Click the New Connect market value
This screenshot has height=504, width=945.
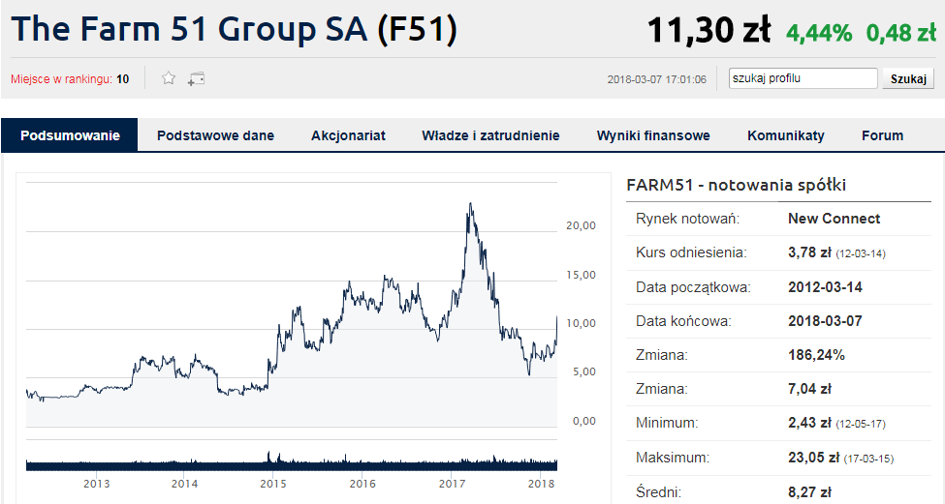[834, 218]
